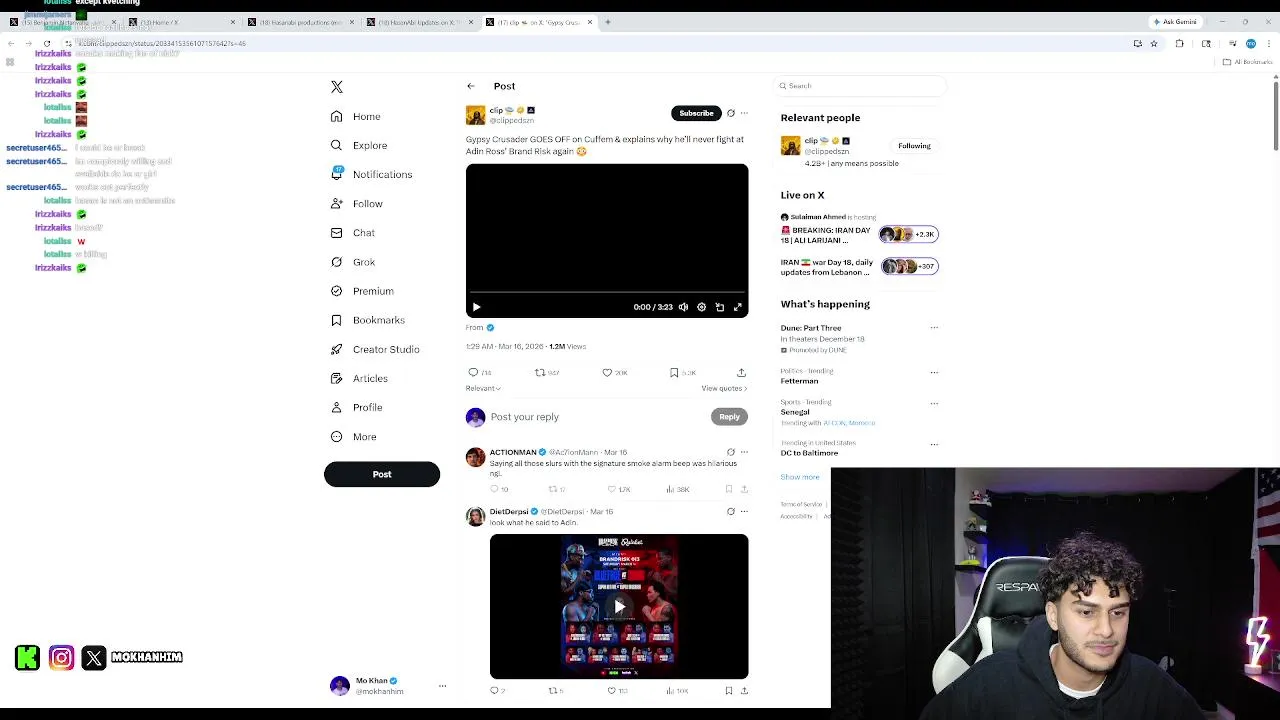The width and height of the screenshot is (1280, 720).
Task: Seek on the main video progress bar
Action: pos(607,293)
